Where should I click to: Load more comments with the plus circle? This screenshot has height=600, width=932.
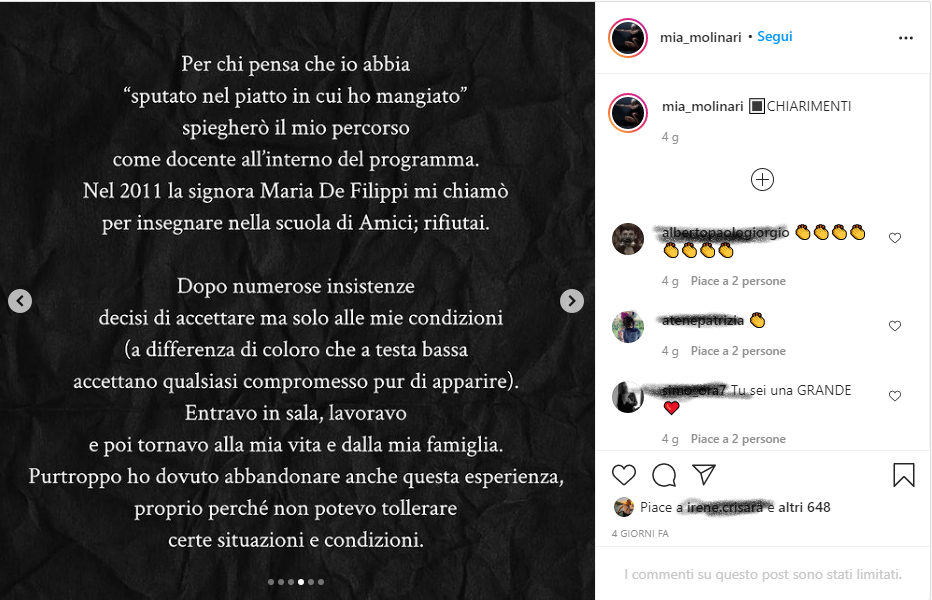tap(762, 180)
